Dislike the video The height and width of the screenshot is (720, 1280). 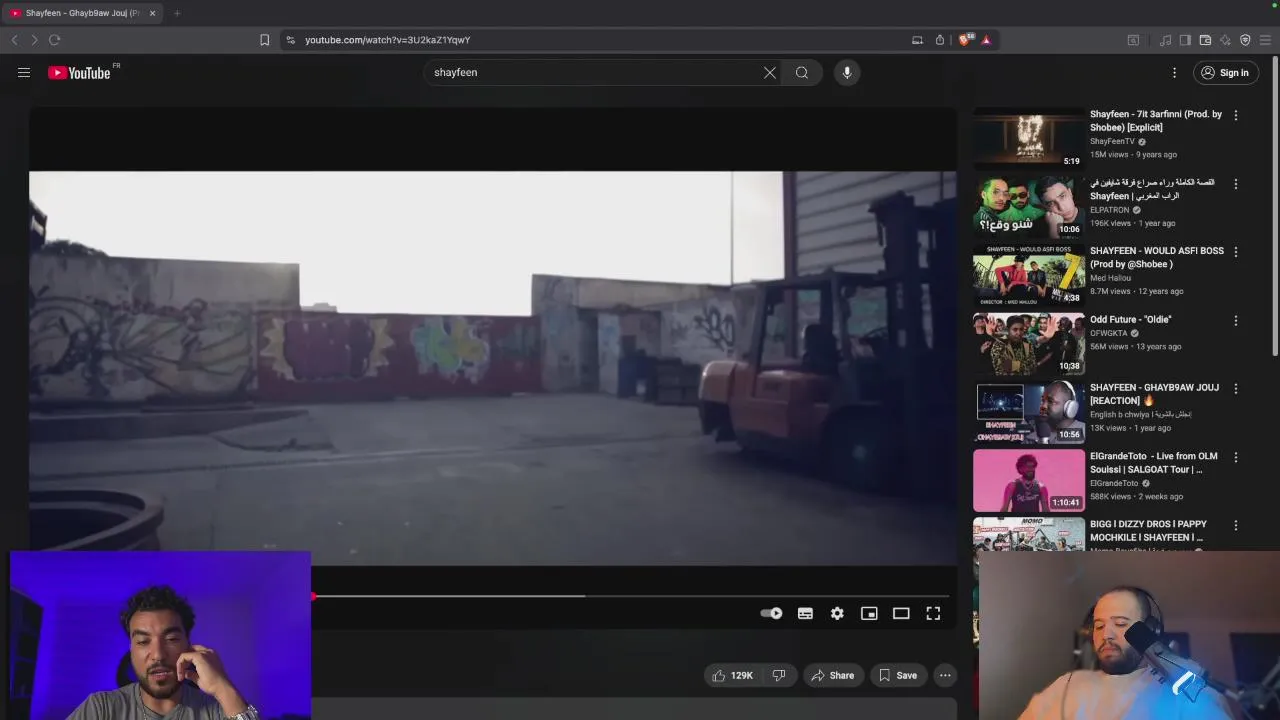click(x=779, y=675)
